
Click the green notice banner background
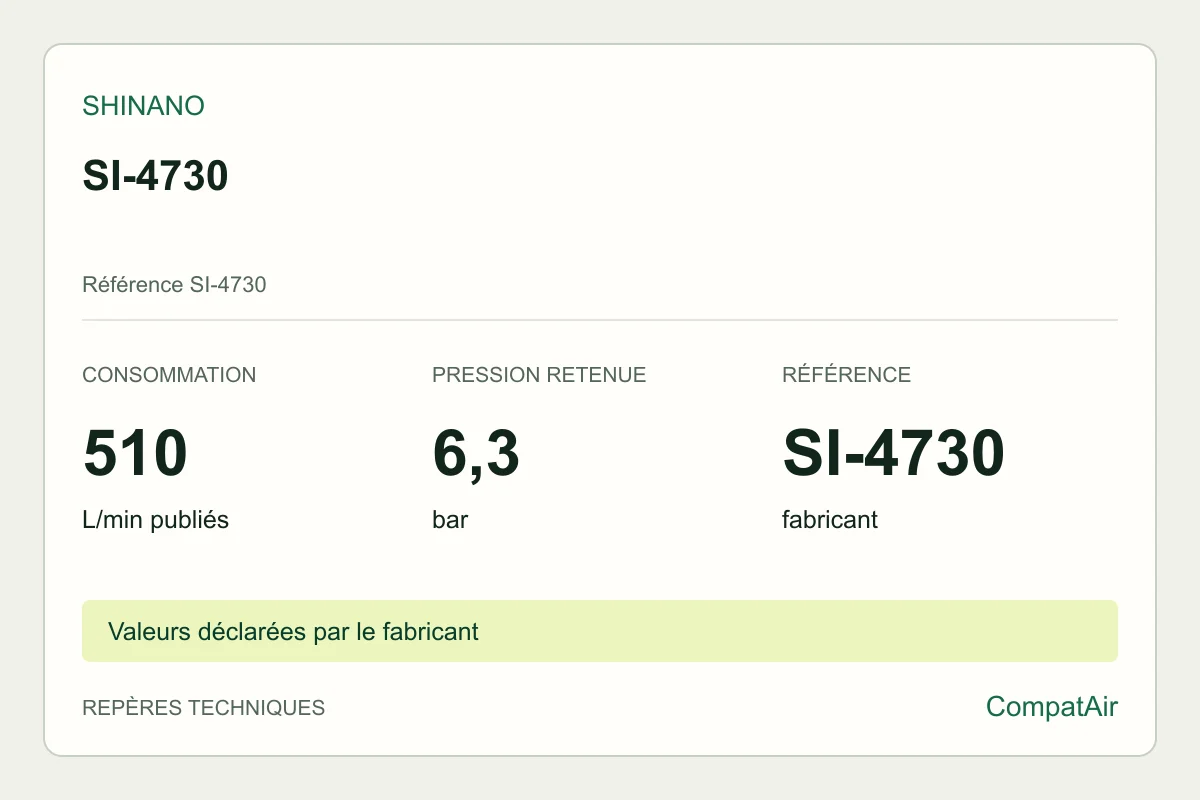tap(800, 631)
